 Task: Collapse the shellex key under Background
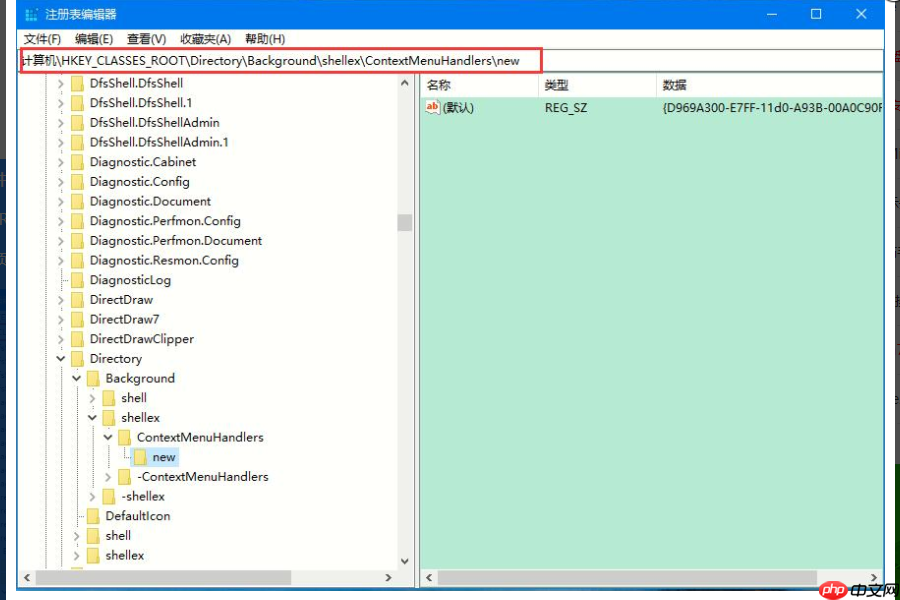pyautogui.click(x=92, y=418)
